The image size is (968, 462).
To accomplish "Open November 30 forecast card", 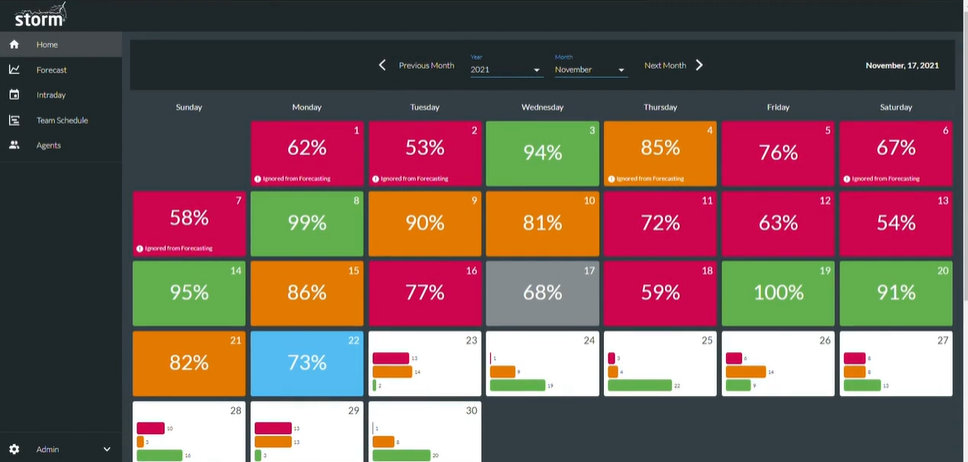I will coord(425,432).
